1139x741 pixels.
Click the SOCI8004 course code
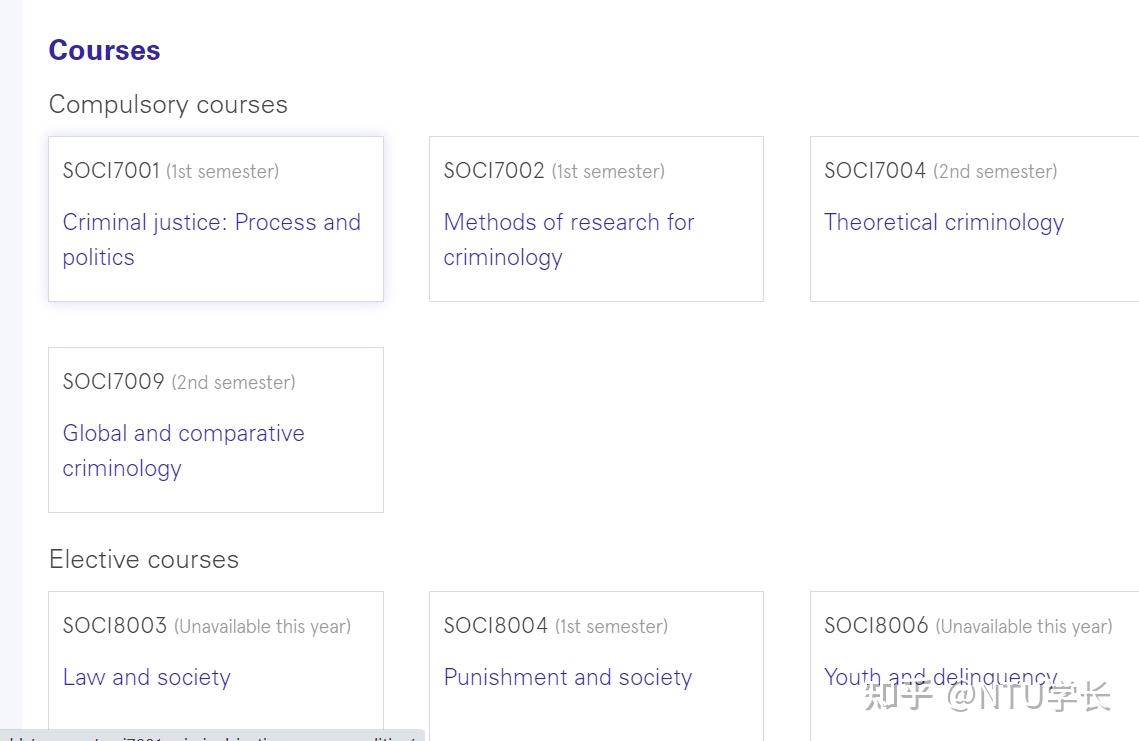[495, 626]
